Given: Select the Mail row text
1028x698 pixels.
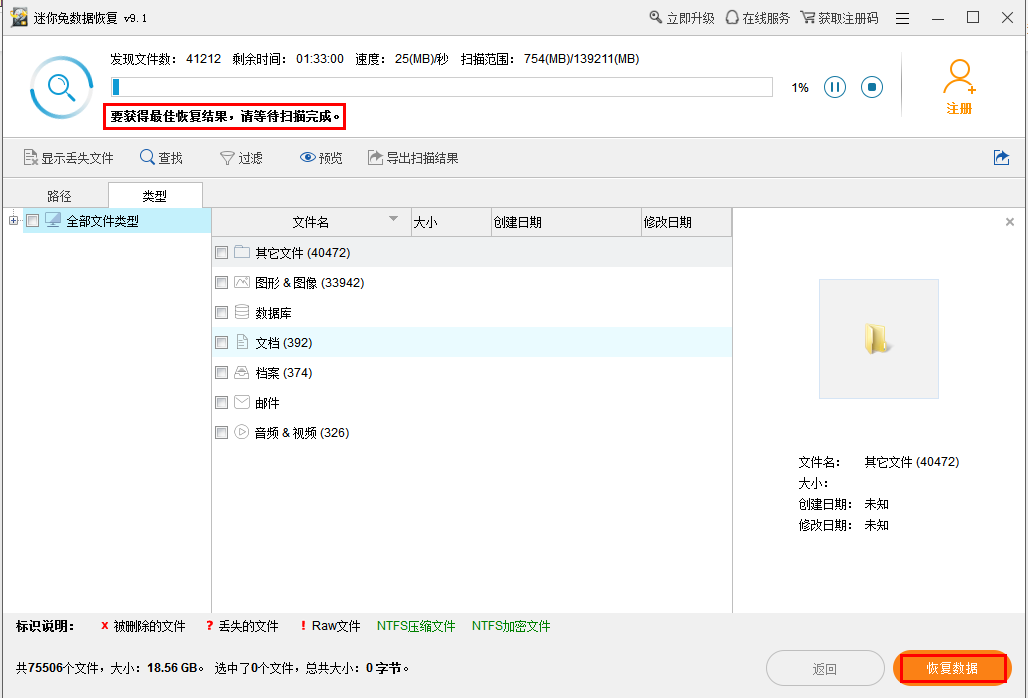Looking at the screenshot, I should point(267,403).
